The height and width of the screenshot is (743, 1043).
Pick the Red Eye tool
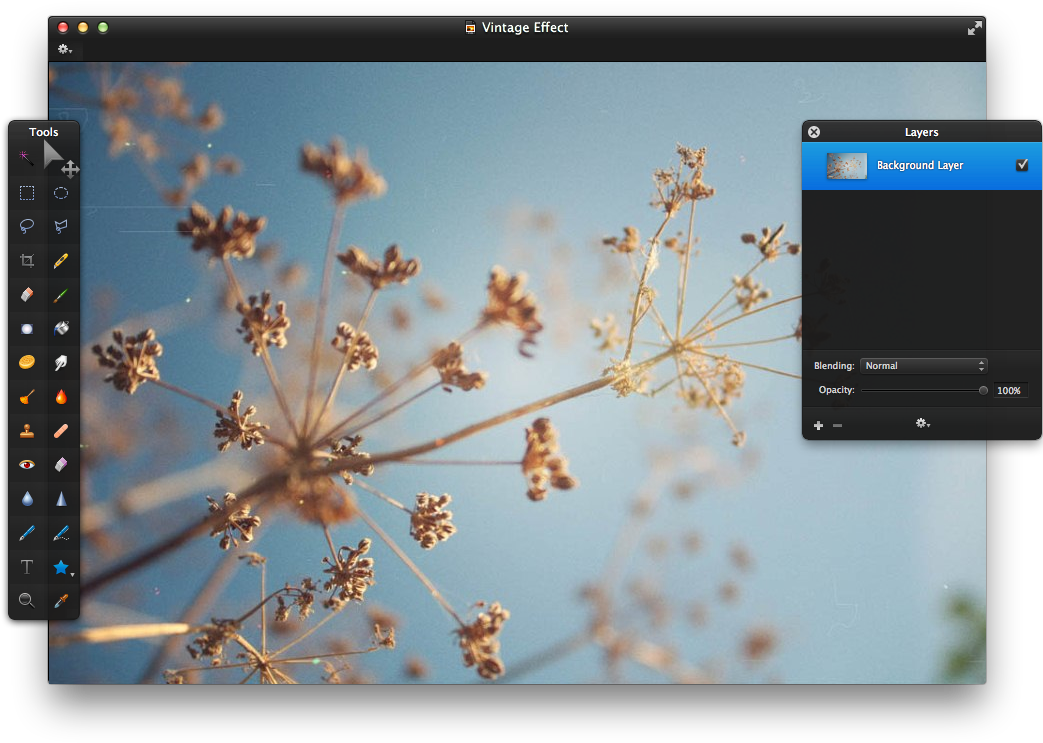point(27,464)
